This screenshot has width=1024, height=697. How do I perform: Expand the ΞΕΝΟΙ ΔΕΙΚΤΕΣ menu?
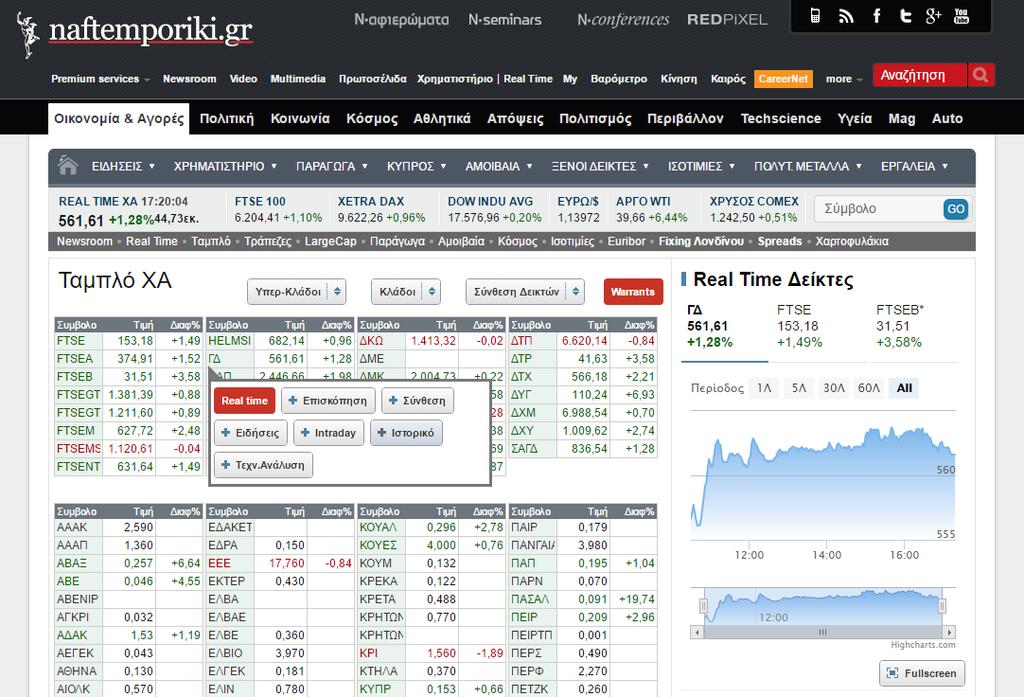(x=600, y=167)
